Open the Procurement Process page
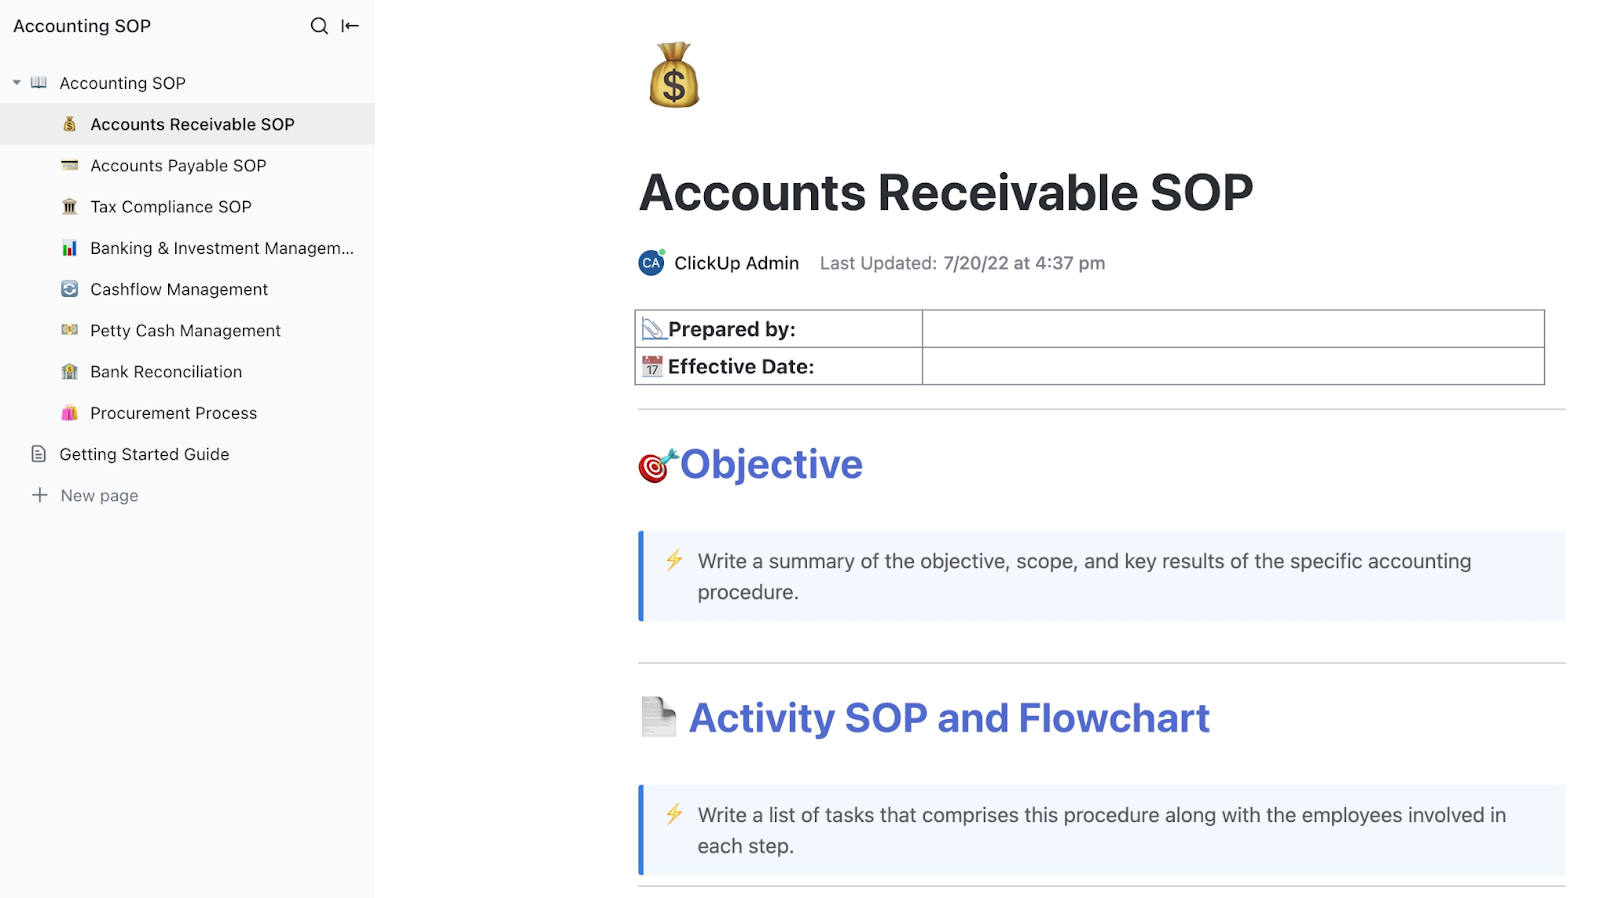The height and width of the screenshot is (898, 1600). 173,413
